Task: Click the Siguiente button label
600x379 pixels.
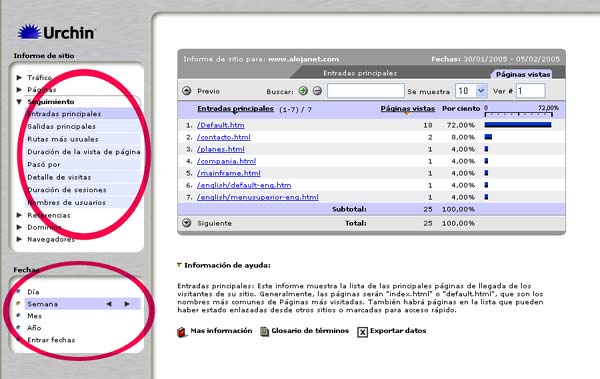Action: 214,223
